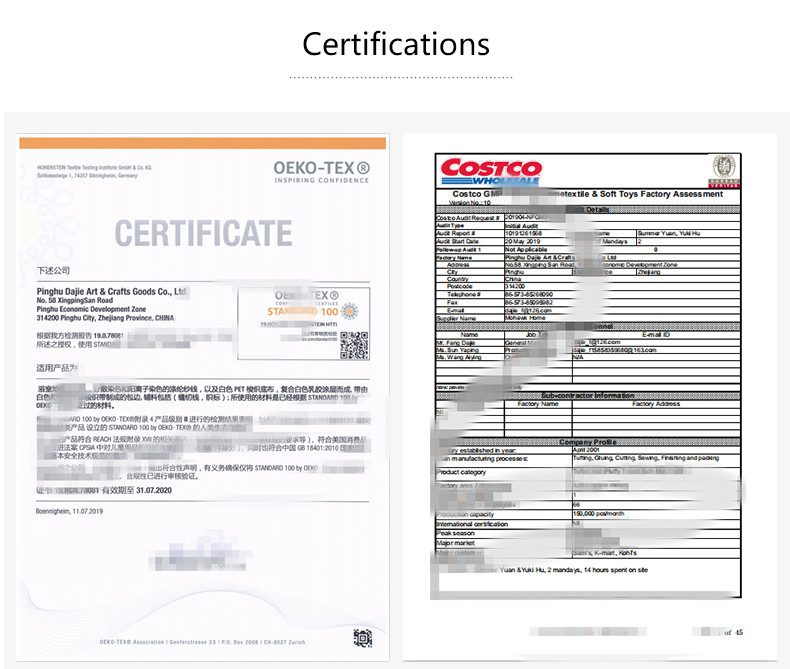Click the Ms. Wang Aiying name cell
The width and height of the screenshot is (790, 669).
[x=459, y=357]
